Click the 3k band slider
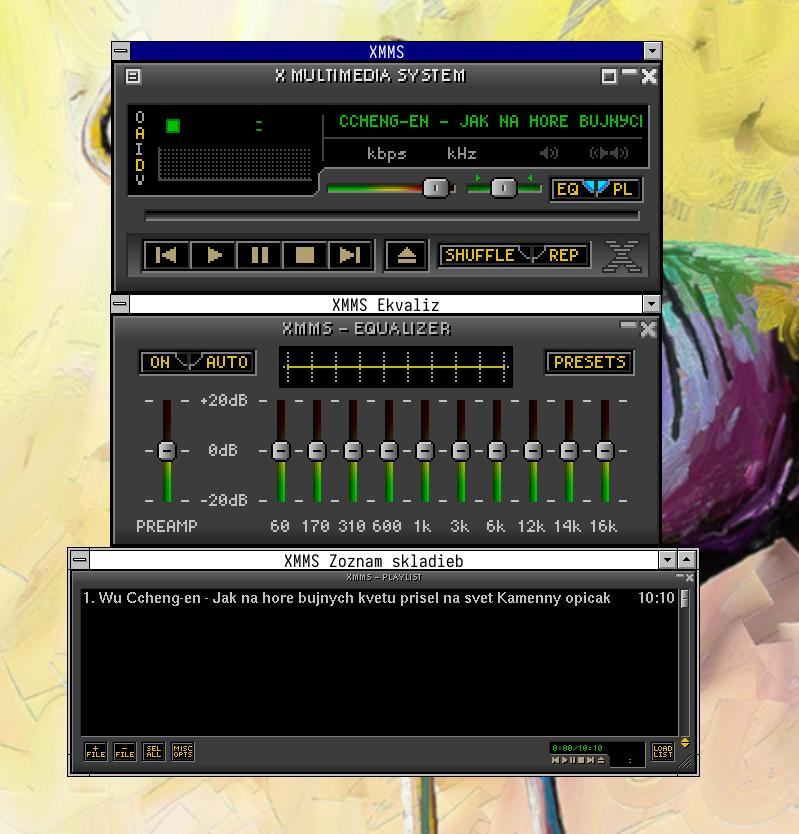This screenshot has width=799, height=834. (x=461, y=451)
